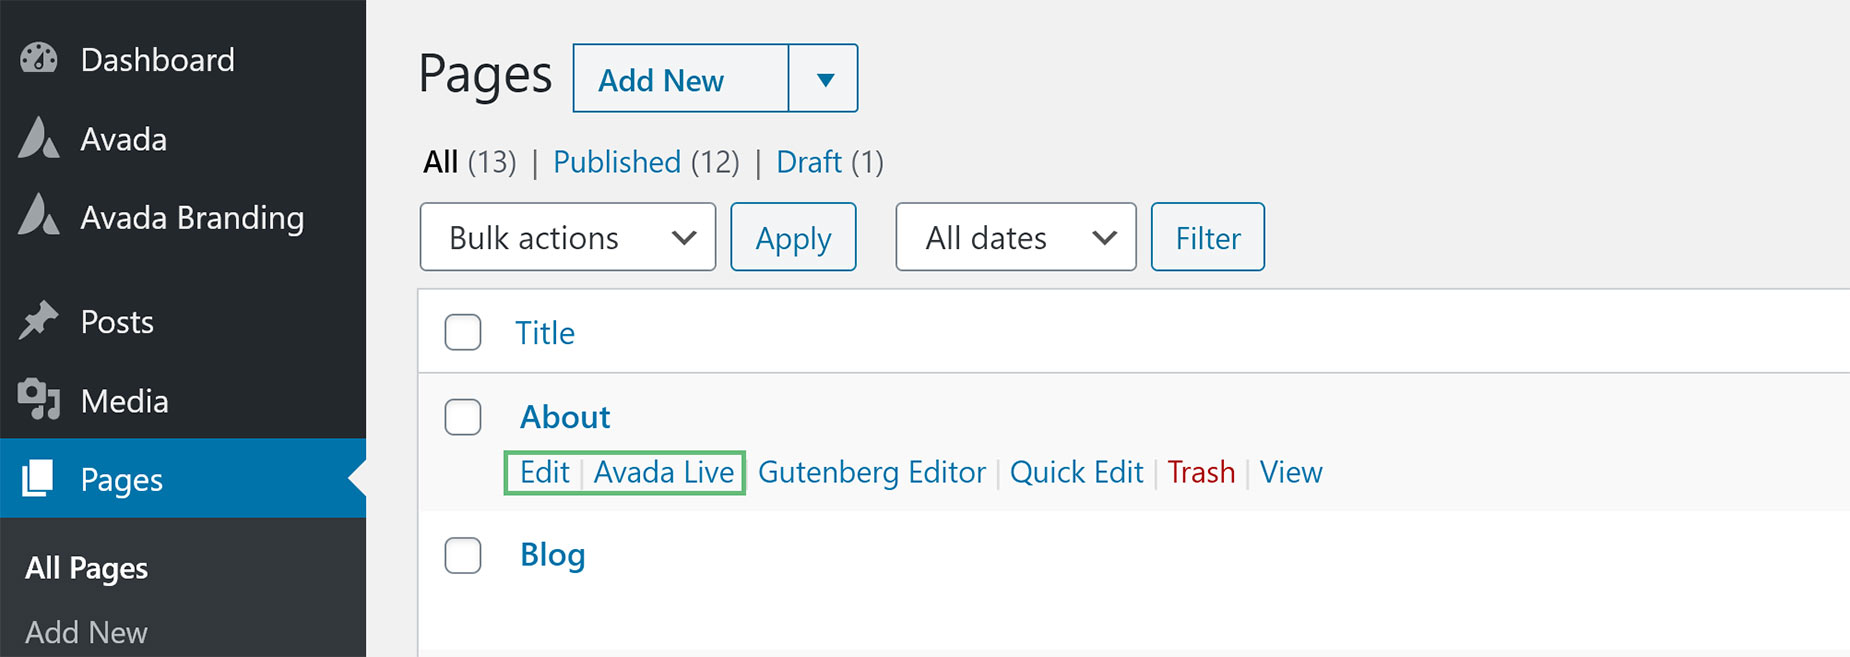Image resolution: width=1850 pixels, height=657 pixels.
Task: Click the Pages document icon in sidebar
Action: pos(38,478)
